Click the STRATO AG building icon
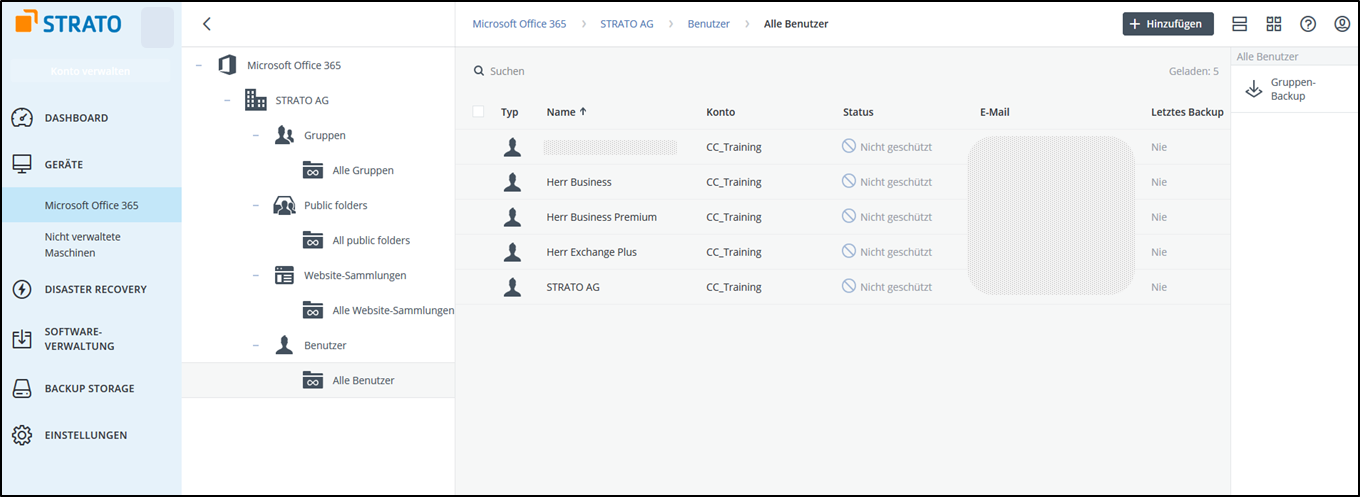This screenshot has width=1360, height=497. [256, 100]
